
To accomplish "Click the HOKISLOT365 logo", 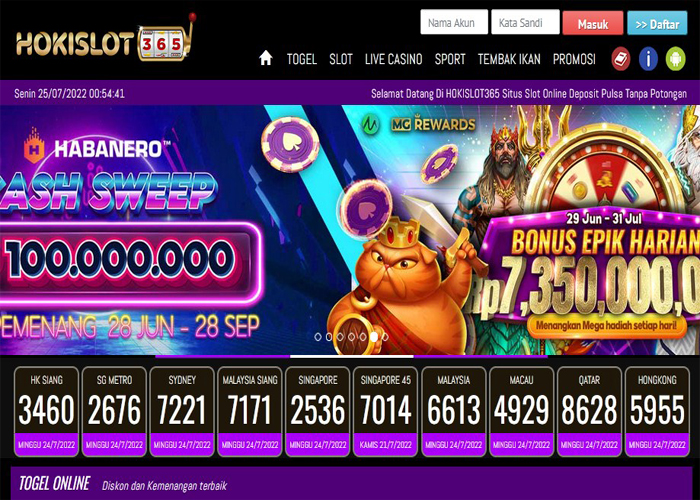I will (105, 39).
